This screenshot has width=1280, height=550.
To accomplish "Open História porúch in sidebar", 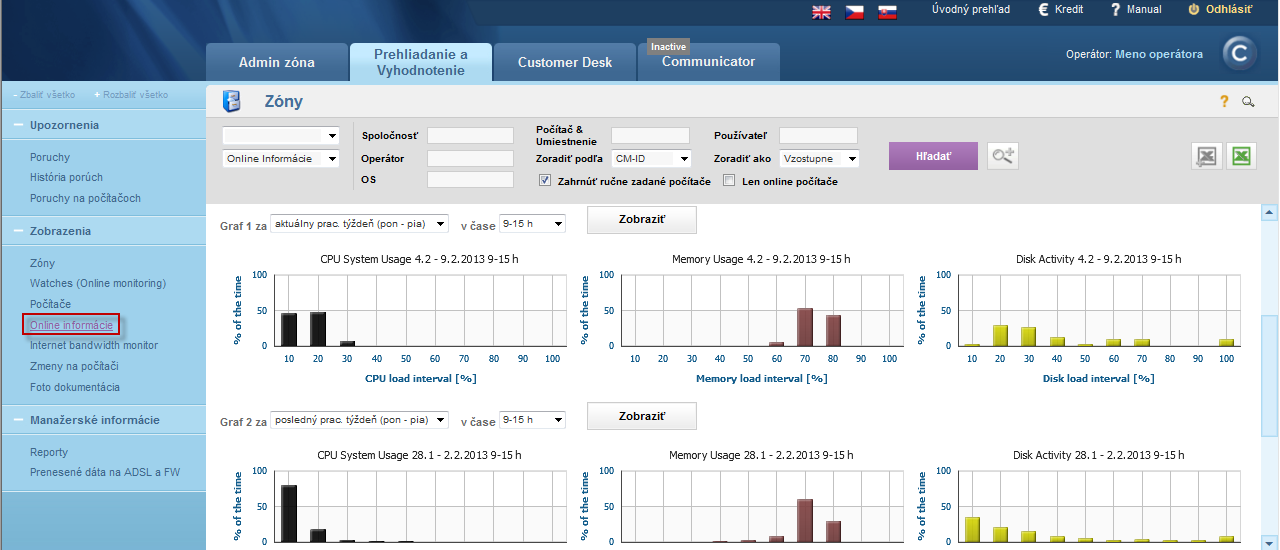I will pos(66,178).
